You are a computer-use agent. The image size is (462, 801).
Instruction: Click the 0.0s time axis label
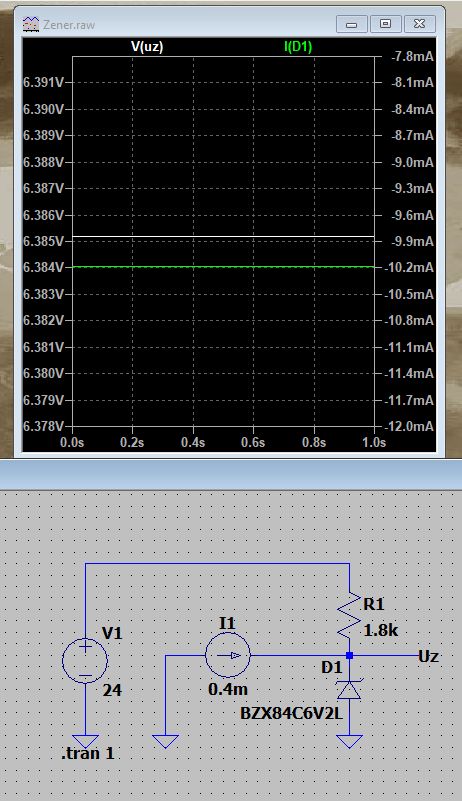72,442
